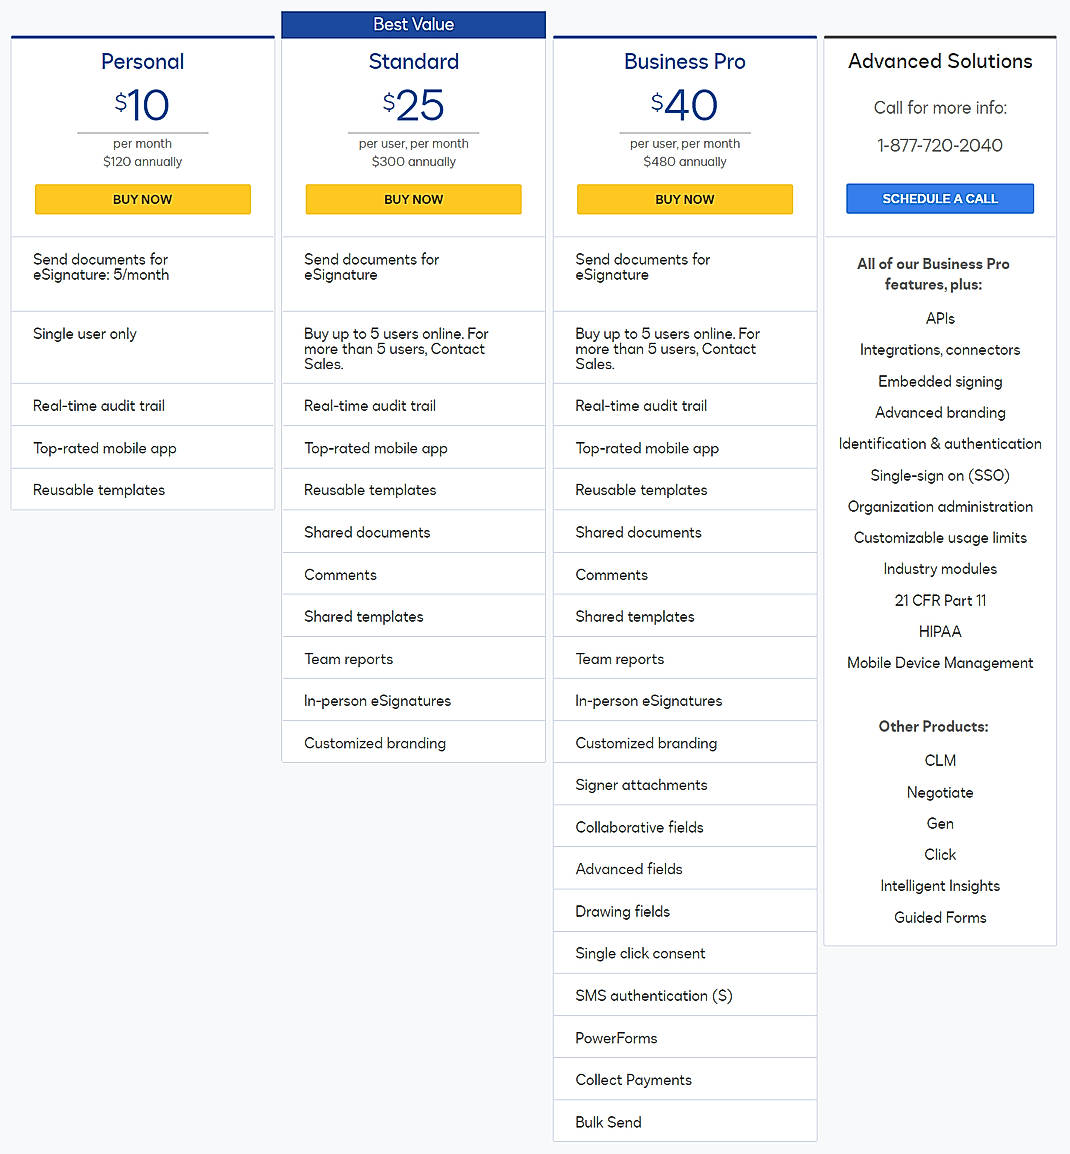Screen dimensions: 1070x1154
Task: Select the Business Pro plan heading
Action: click(x=684, y=61)
